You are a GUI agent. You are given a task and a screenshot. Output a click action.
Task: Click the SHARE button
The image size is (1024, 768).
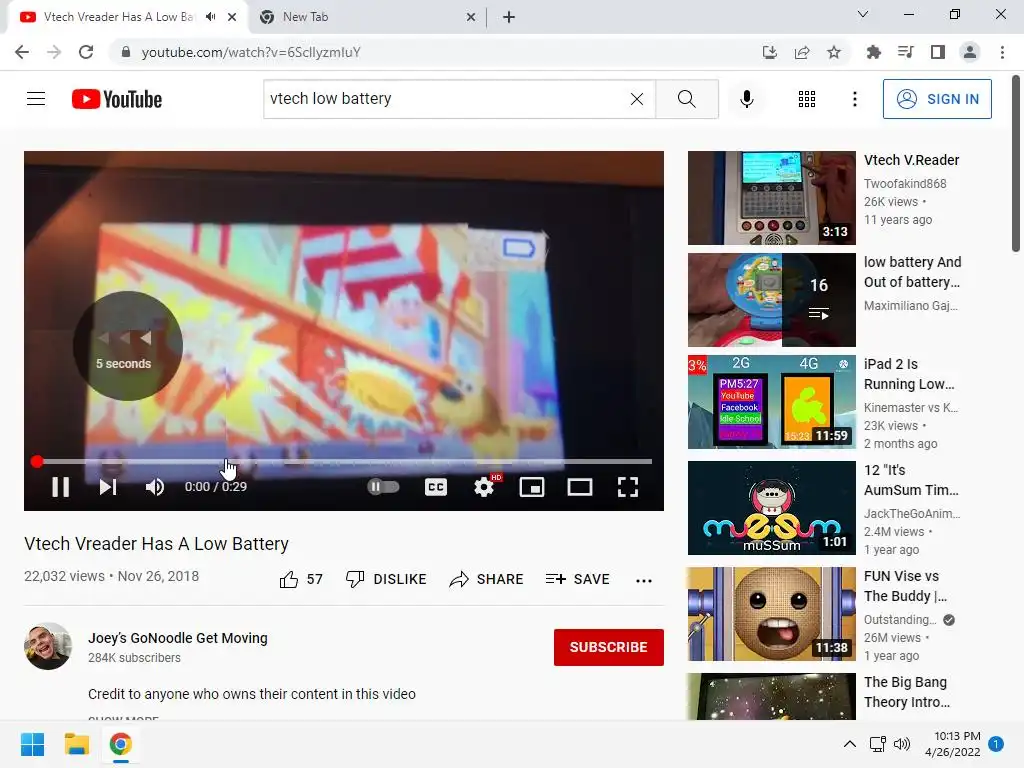point(487,579)
